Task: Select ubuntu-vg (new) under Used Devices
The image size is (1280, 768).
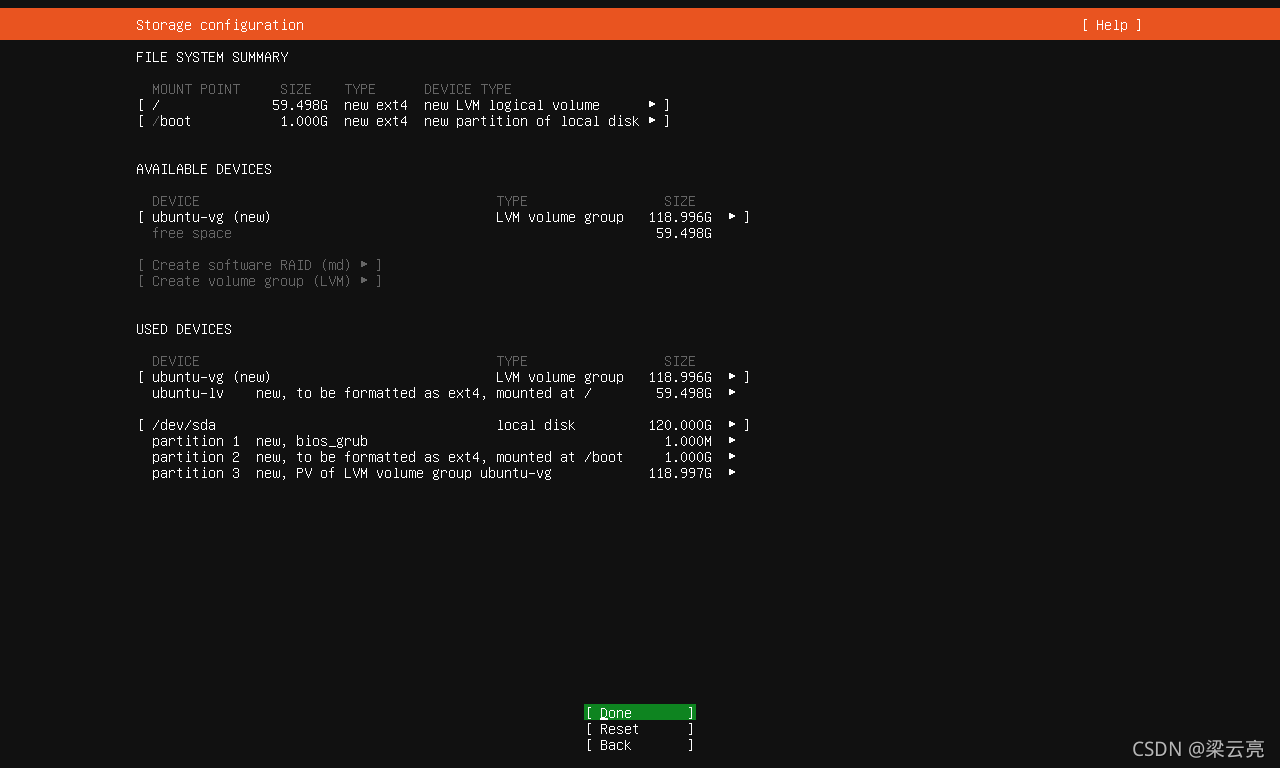Action: [444, 377]
